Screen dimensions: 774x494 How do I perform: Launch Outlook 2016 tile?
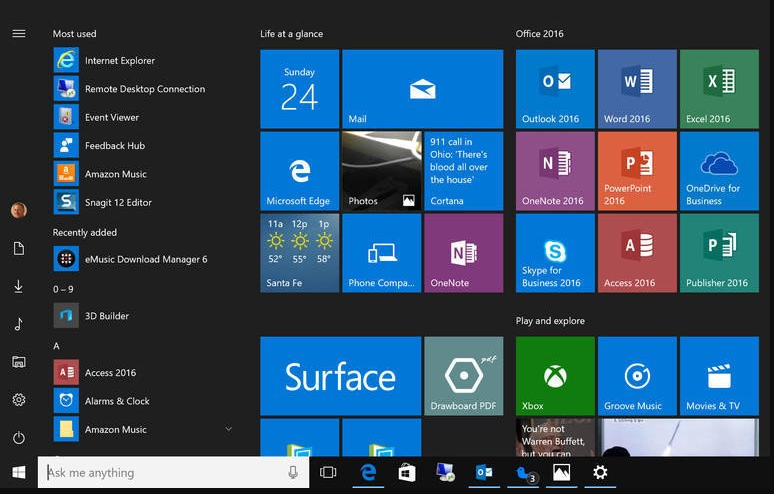tap(555, 89)
